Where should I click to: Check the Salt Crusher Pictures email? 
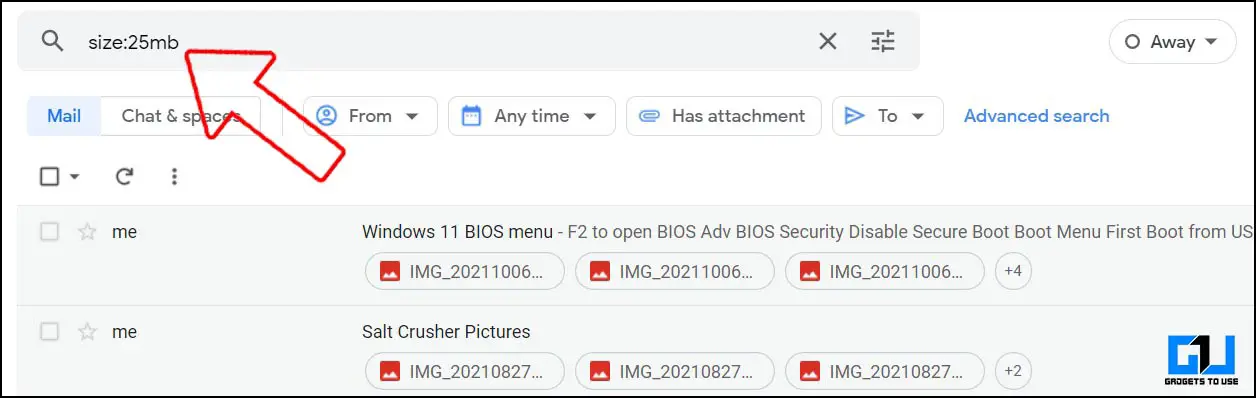click(49, 332)
